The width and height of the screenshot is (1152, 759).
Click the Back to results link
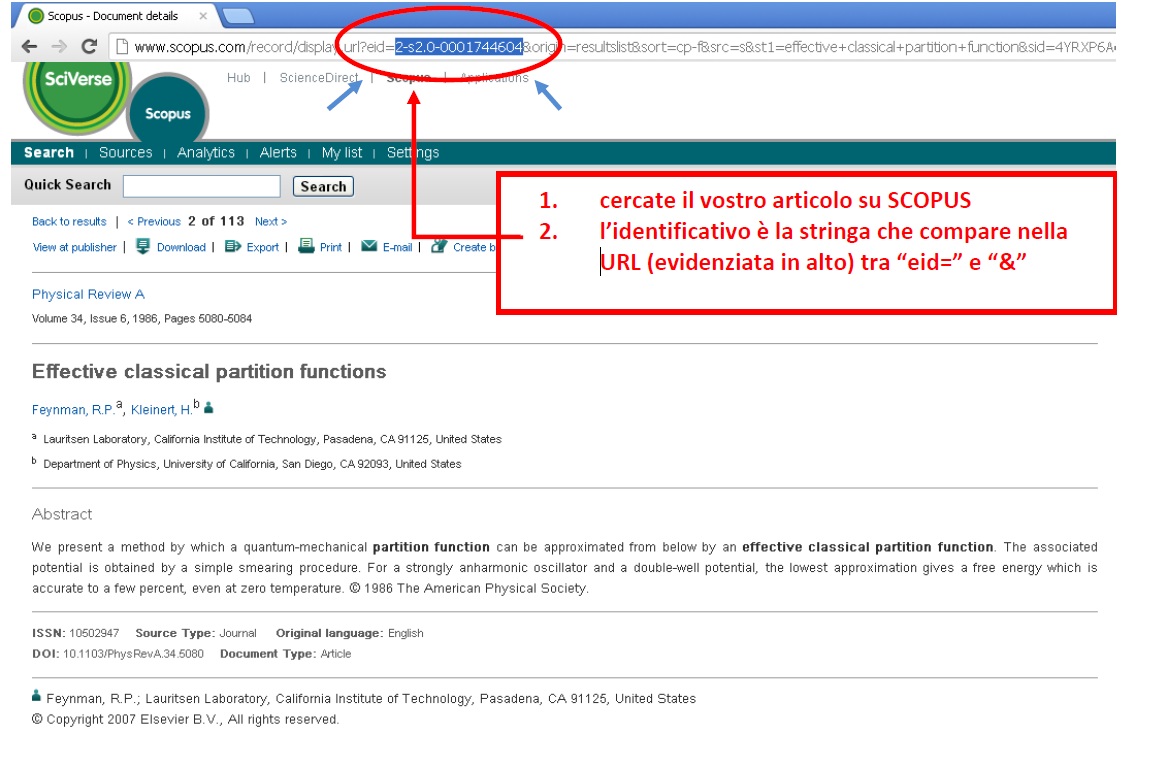[69, 222]
